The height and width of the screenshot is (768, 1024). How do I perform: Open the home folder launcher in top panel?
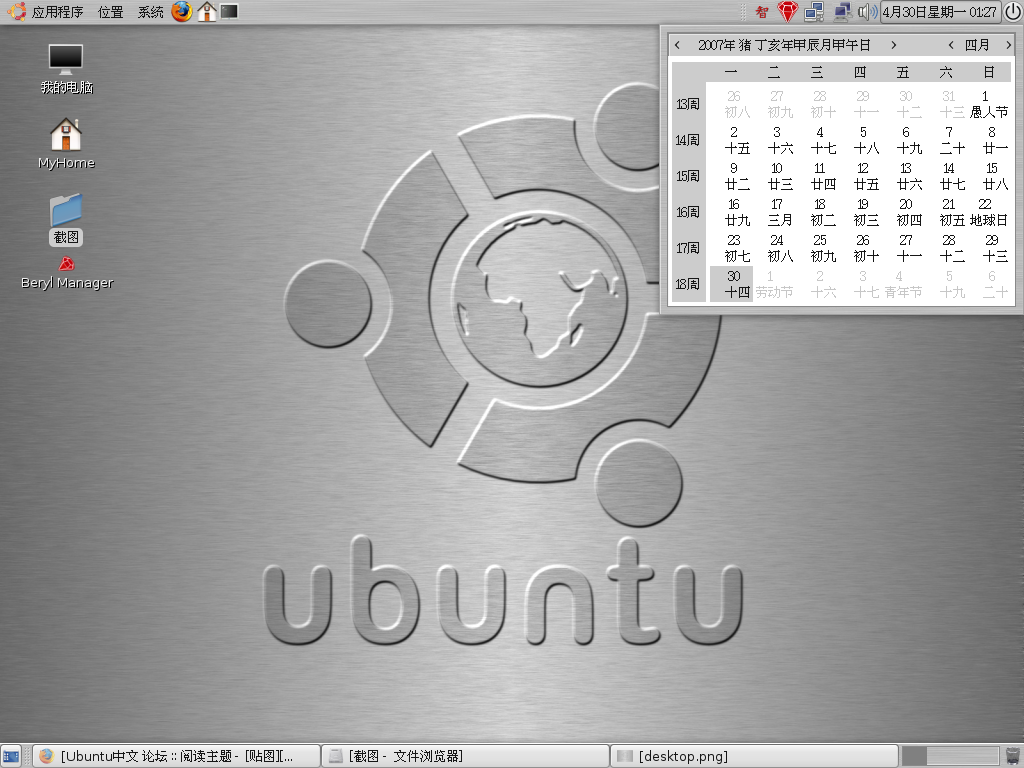point(206,12)
